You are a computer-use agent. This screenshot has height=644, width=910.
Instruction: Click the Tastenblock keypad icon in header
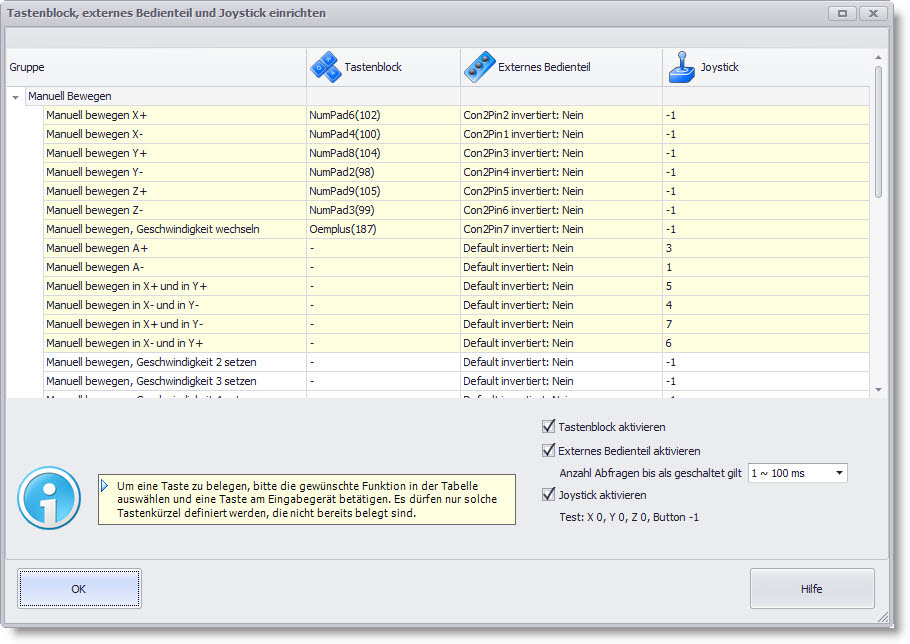click(324, 67)
